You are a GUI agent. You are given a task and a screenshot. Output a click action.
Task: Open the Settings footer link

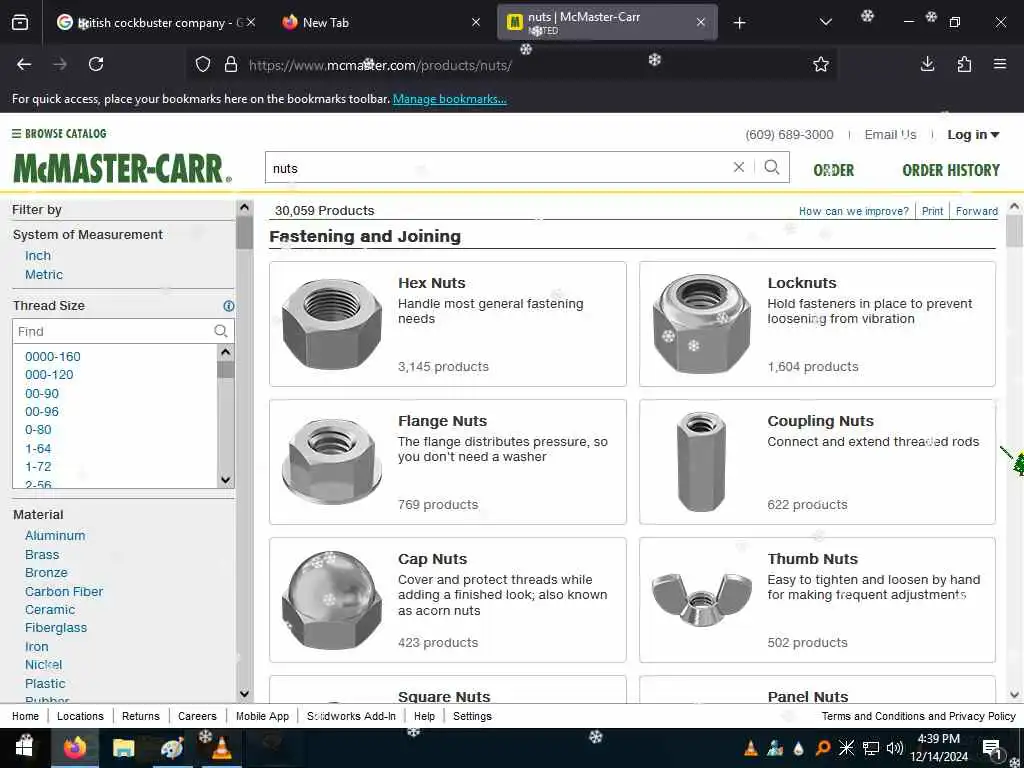[472, 716]
